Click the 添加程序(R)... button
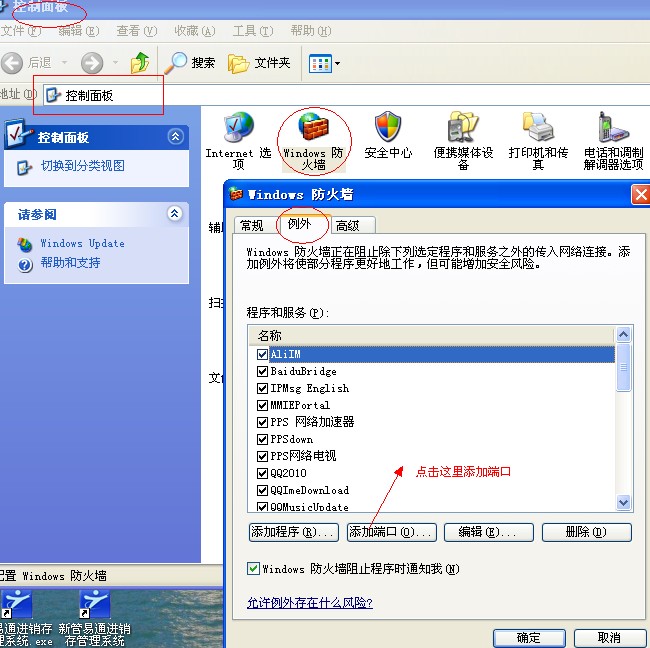Screen dimensions: 650x648 click(293, 532)
